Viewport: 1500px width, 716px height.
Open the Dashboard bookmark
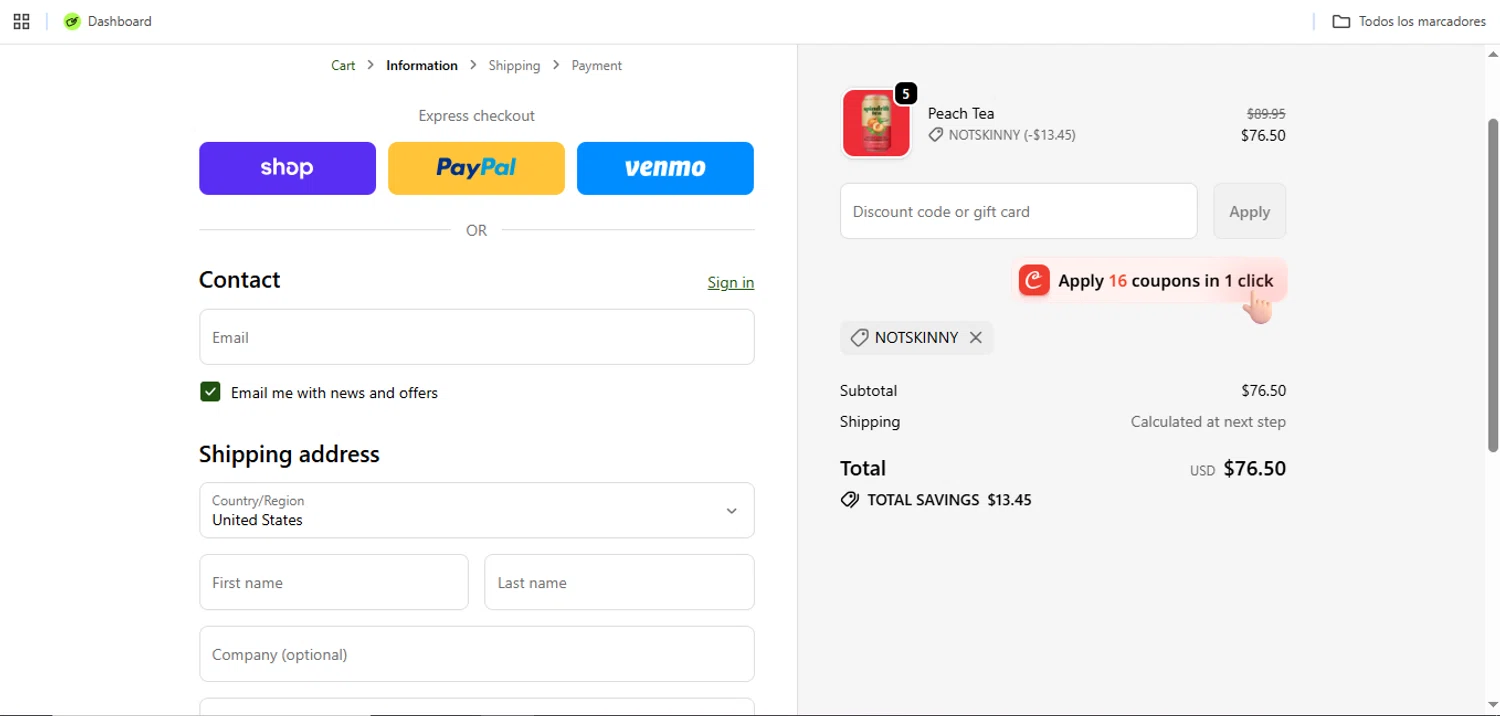coord(108,21)
